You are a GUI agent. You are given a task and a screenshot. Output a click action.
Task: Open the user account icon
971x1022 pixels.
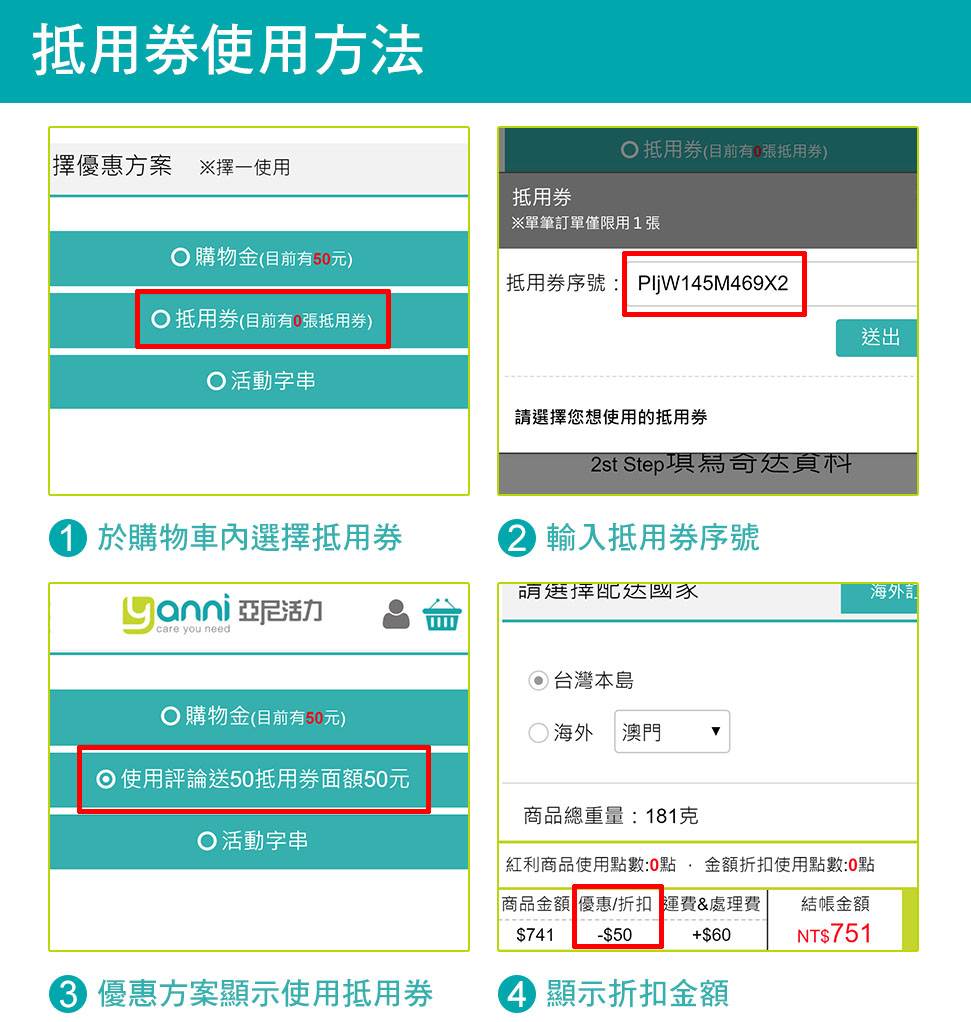[x=396, y=614]
